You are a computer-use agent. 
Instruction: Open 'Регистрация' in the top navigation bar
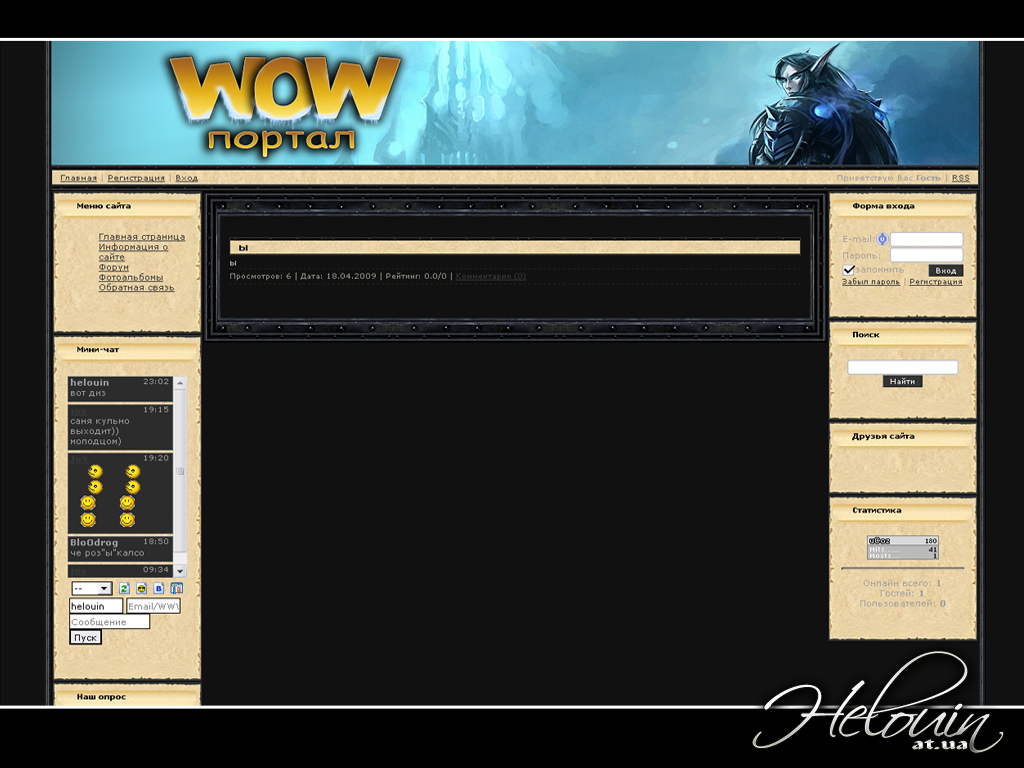click(x=136, y=178)
